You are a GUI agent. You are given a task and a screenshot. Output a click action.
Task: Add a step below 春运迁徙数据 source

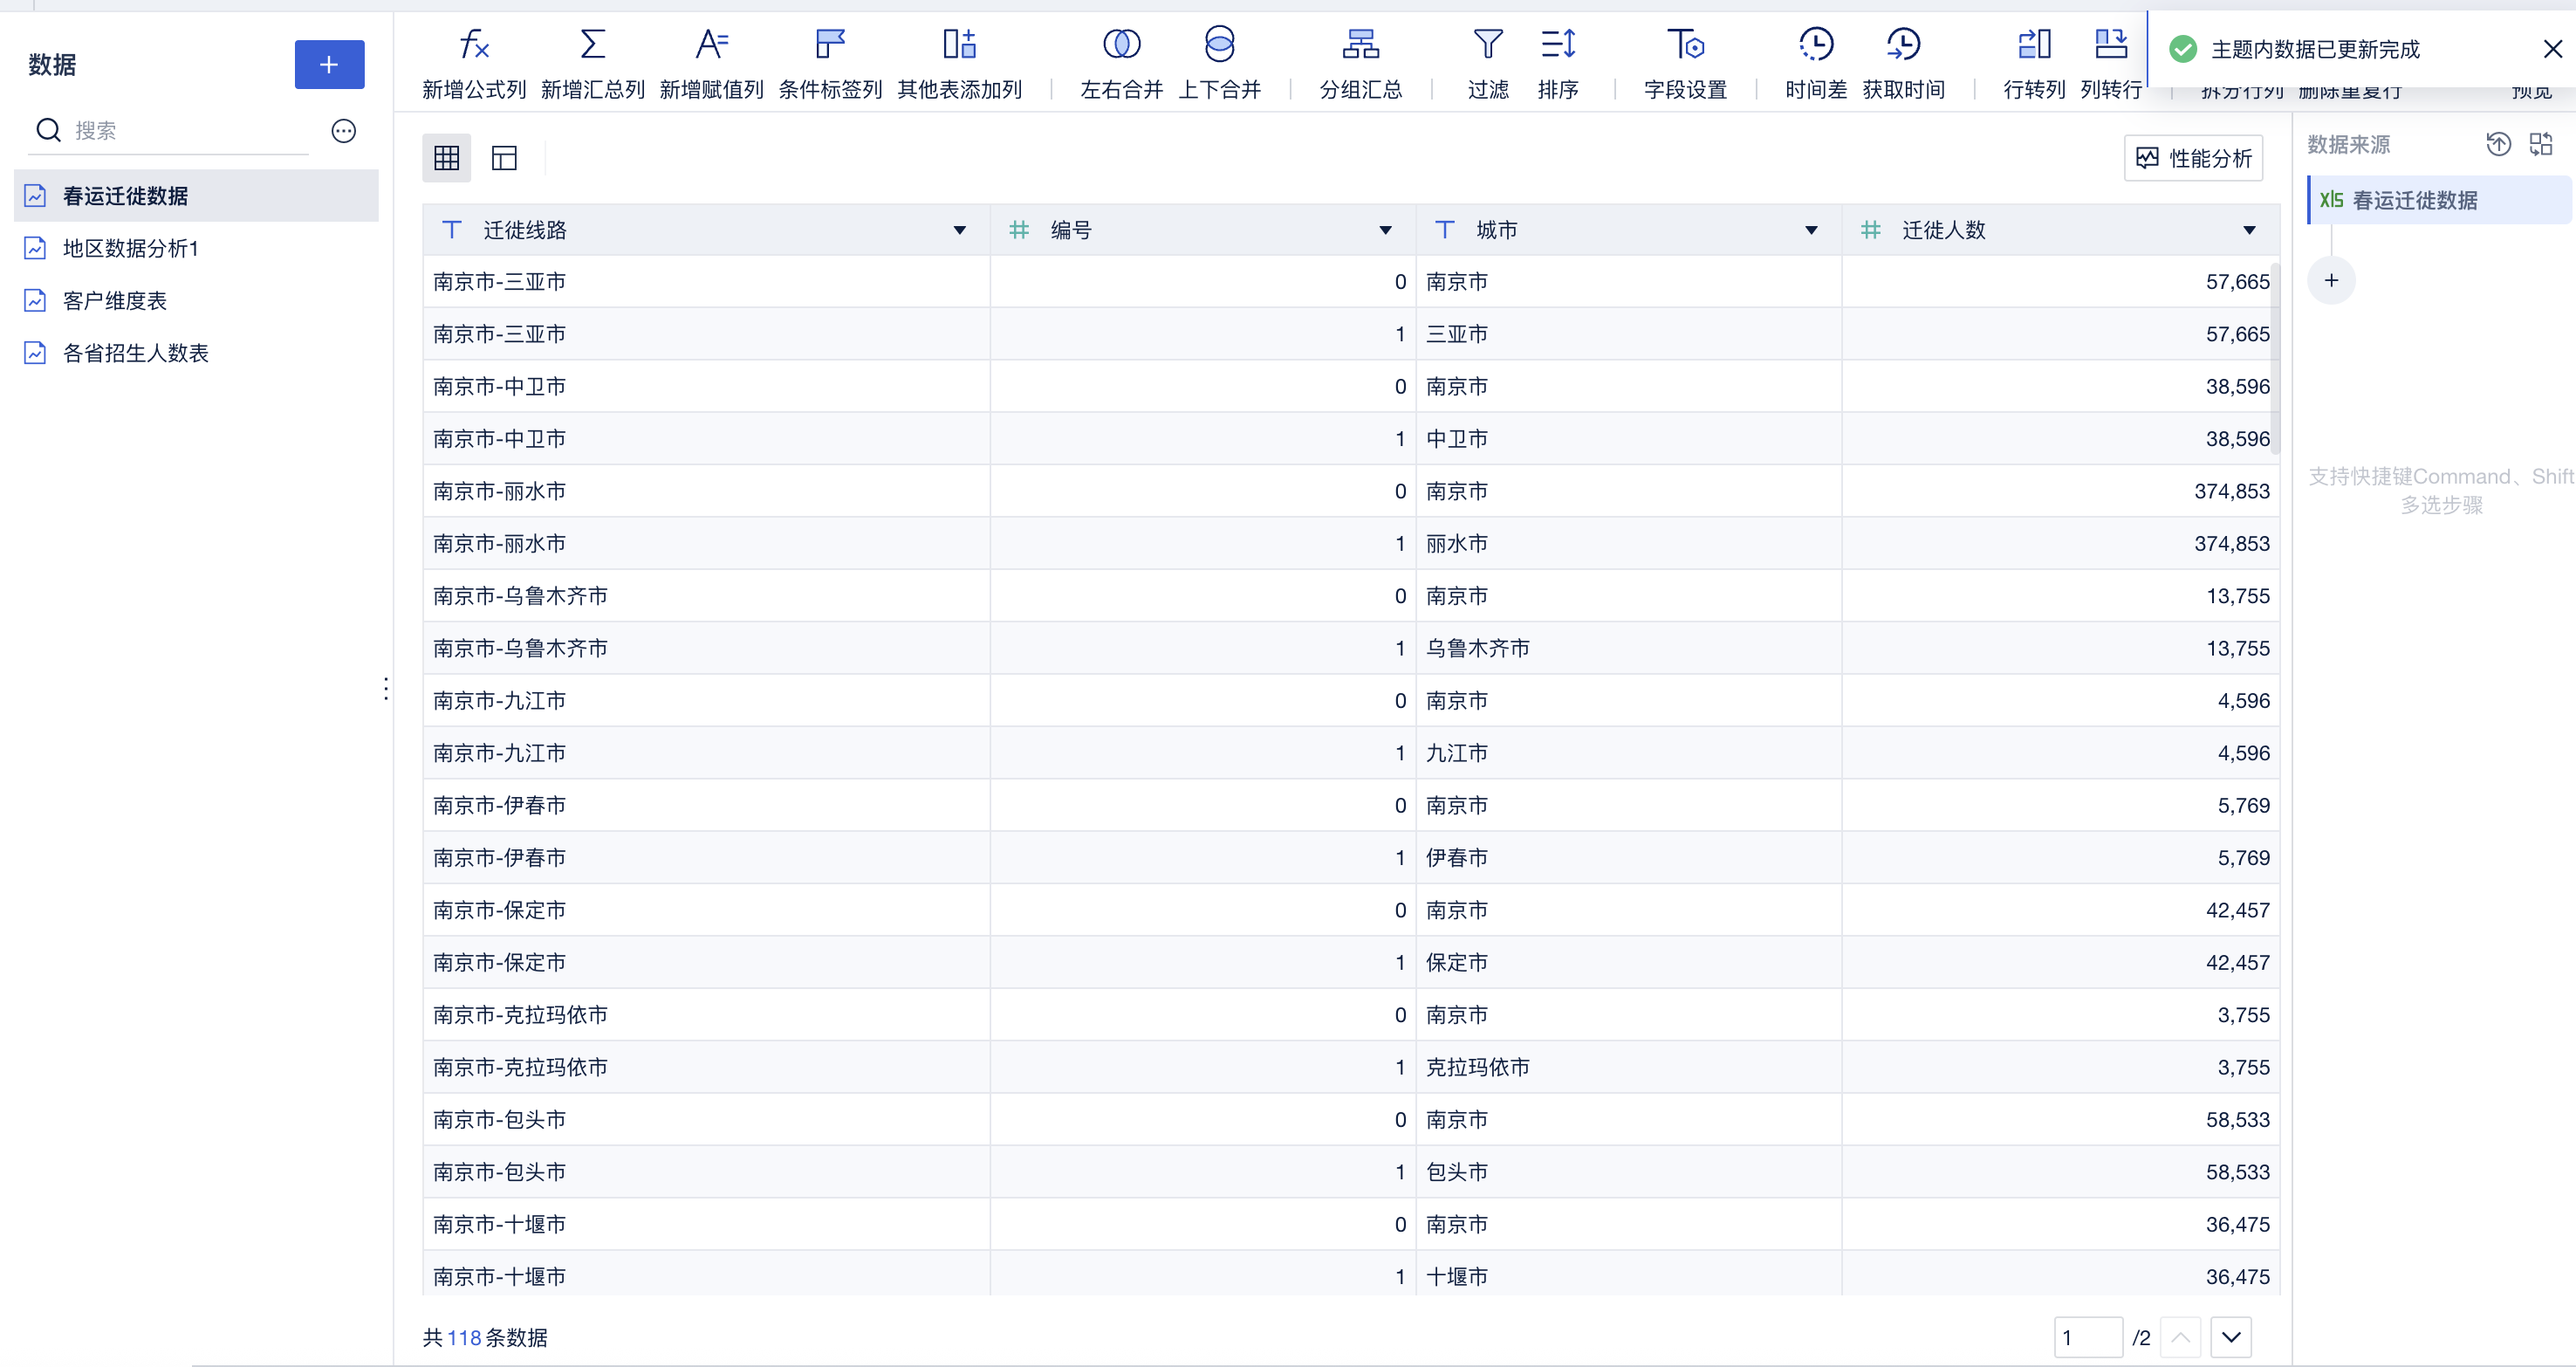tap(2331, 281)
